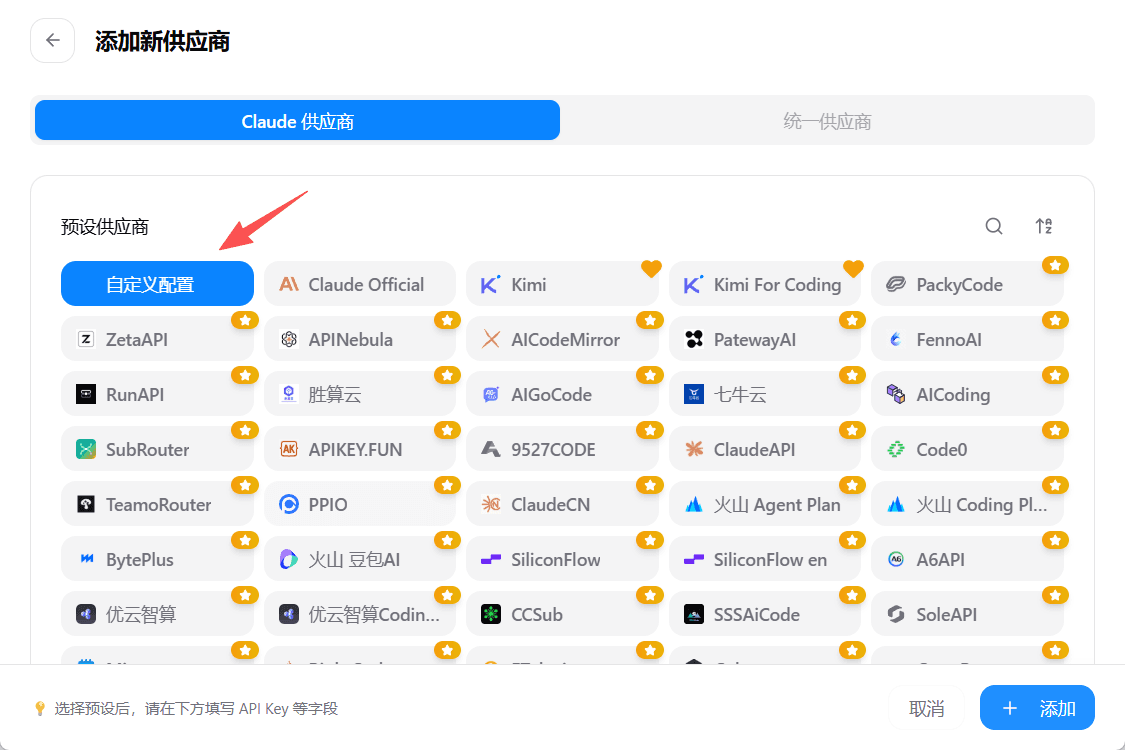Select the 火山 豆包AI preset

tap(359, 559)
